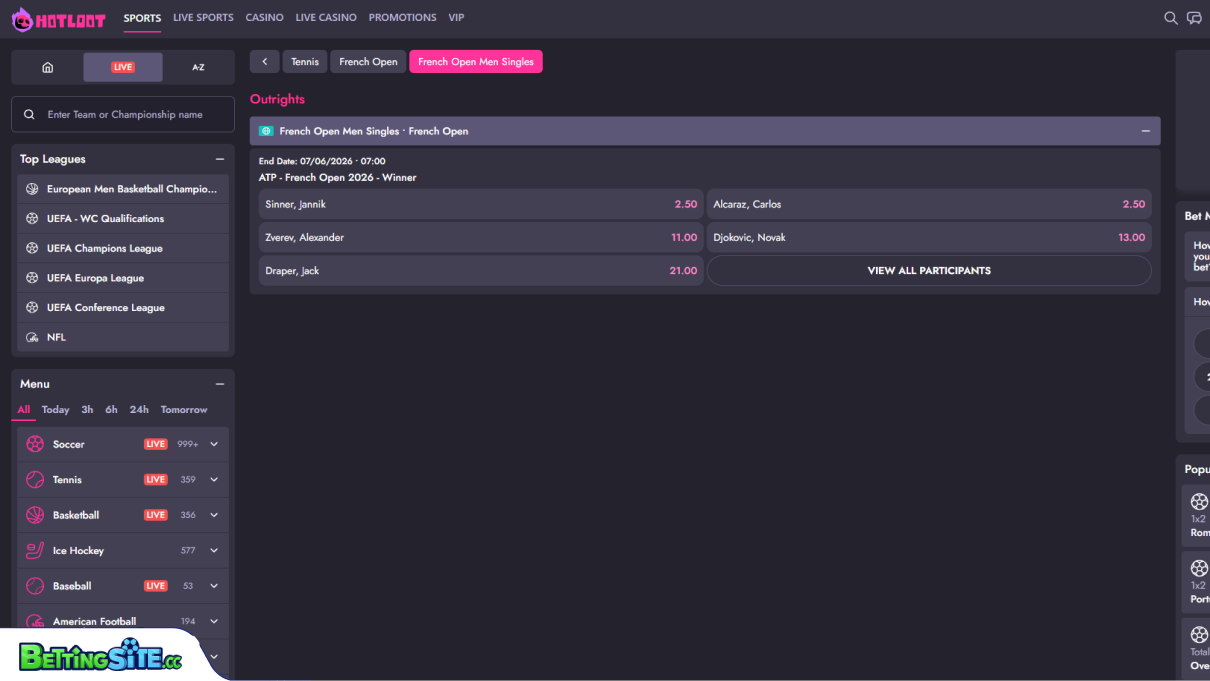Viewport: 1210px width, 681px height.
Task: Select the Basketball sport icon
Action: pyautogui.click(x=35, y=515)
